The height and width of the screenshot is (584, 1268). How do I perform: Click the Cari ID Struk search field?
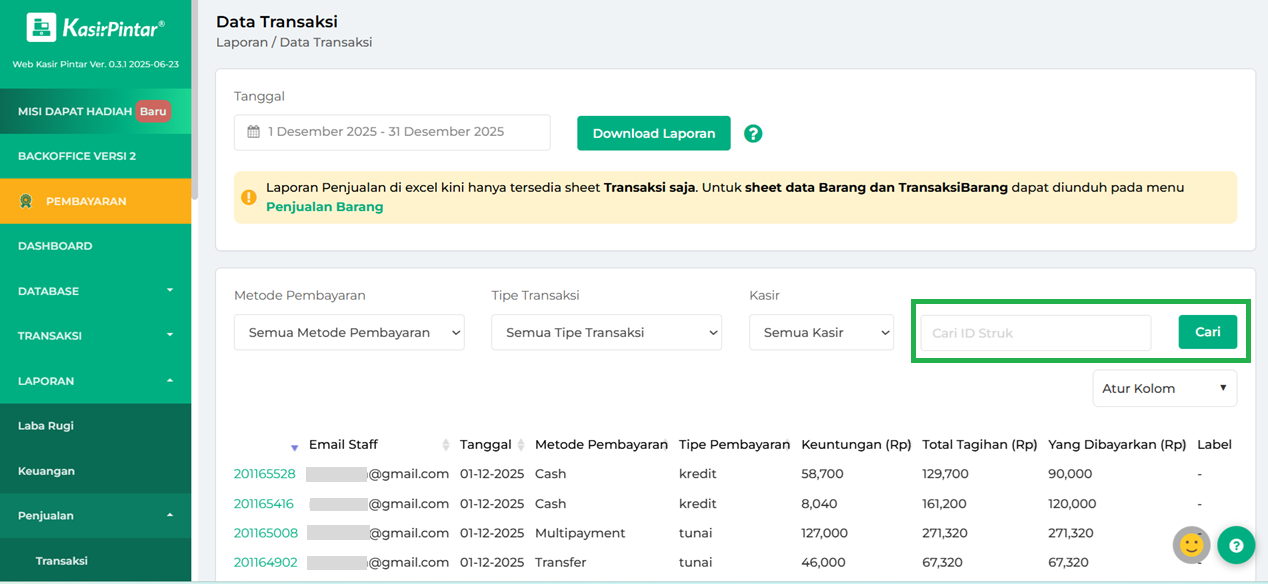[1035, 333]
